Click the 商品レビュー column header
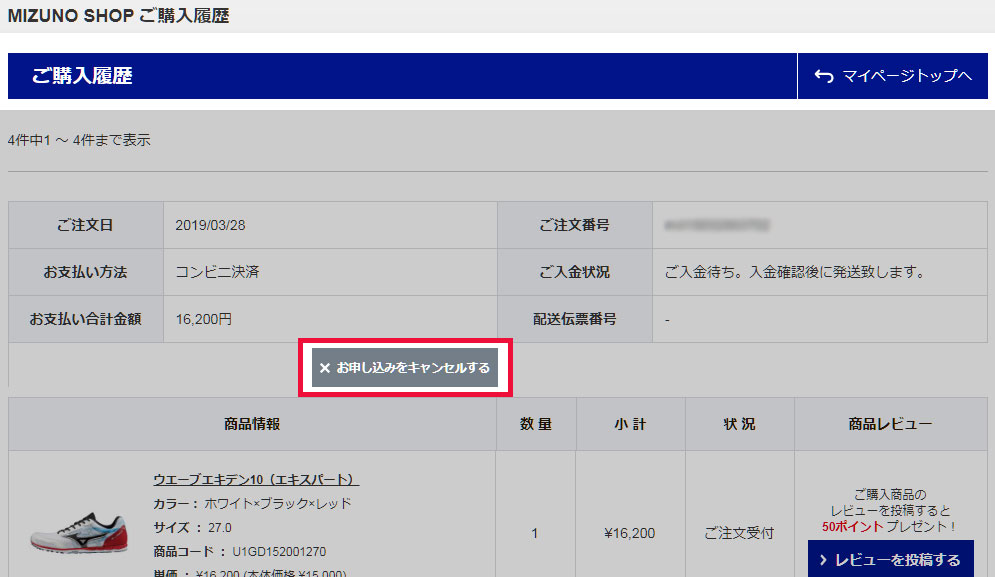Viewport: 995px width, 577px height. click(x=890, y=424)
